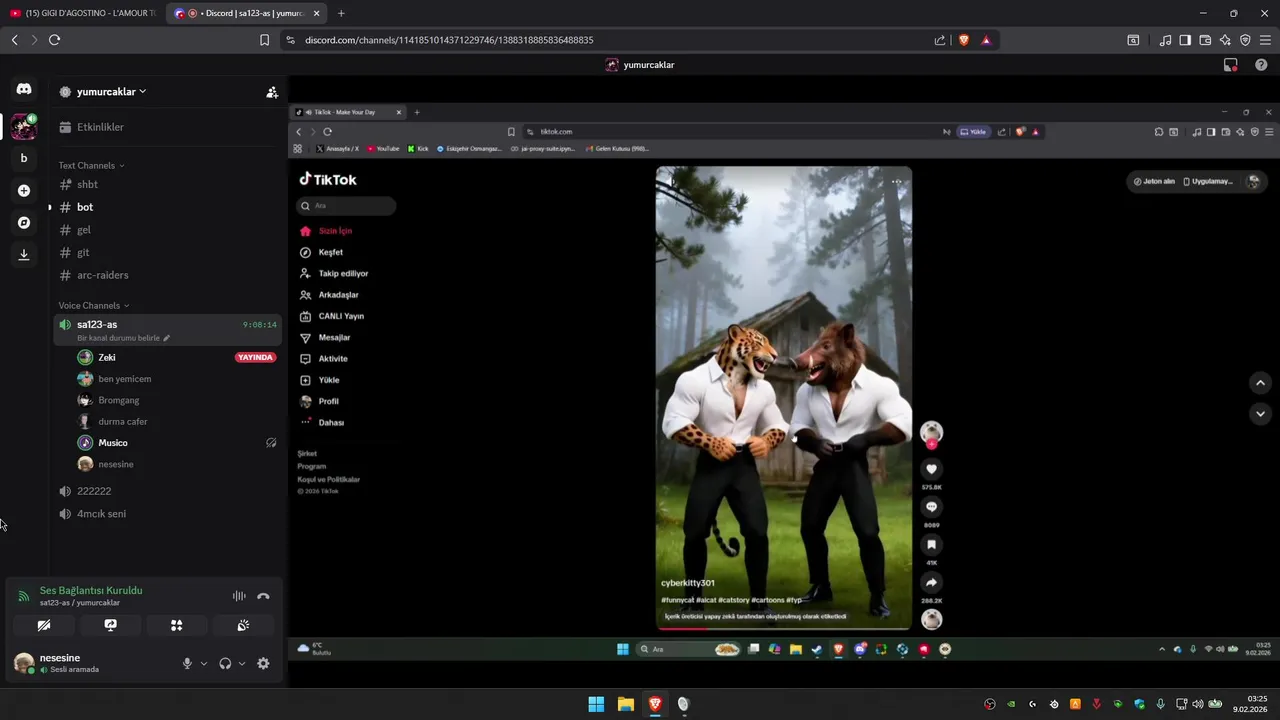Click user durma cafer in voice list

pyautogui.click(x=122, y=421)
